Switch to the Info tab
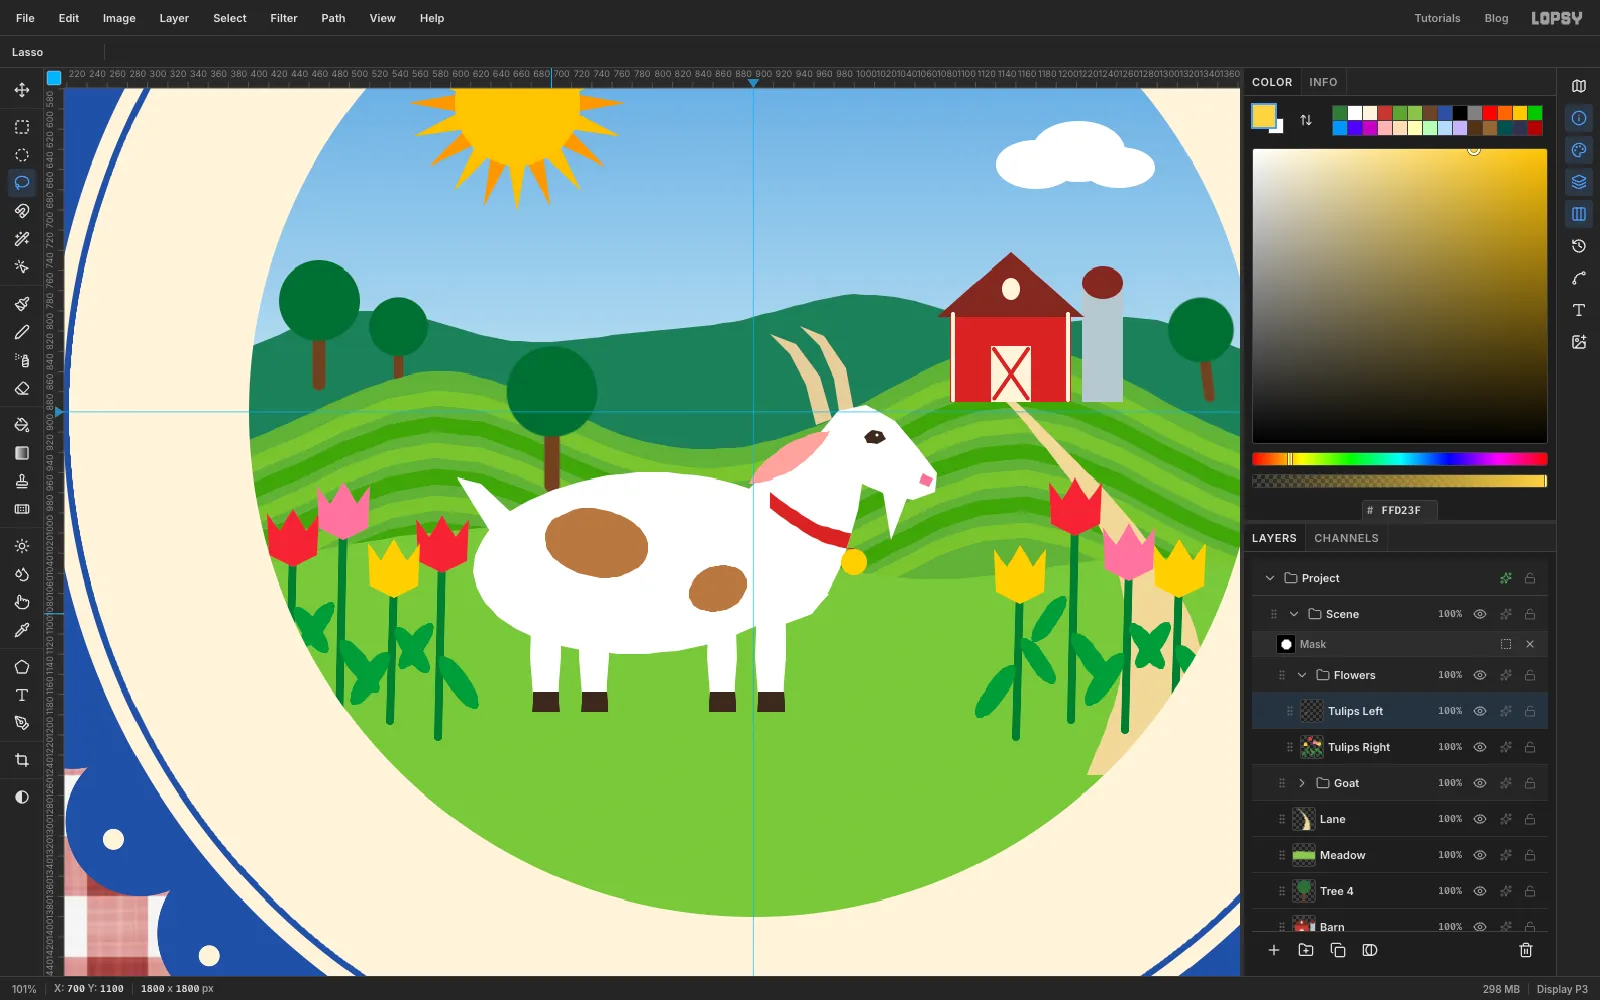The image size is (1600, 1000). (1323, 82)
